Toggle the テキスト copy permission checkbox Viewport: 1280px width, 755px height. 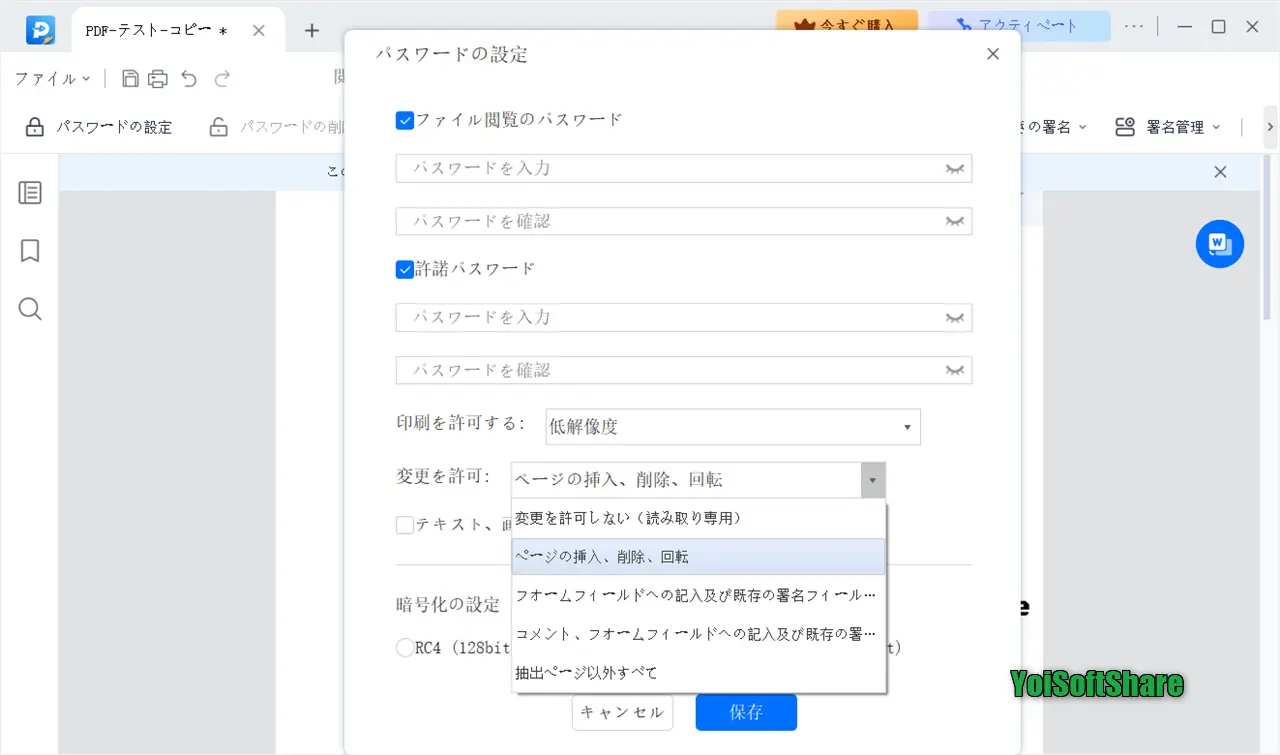click(x=405, y=525)
